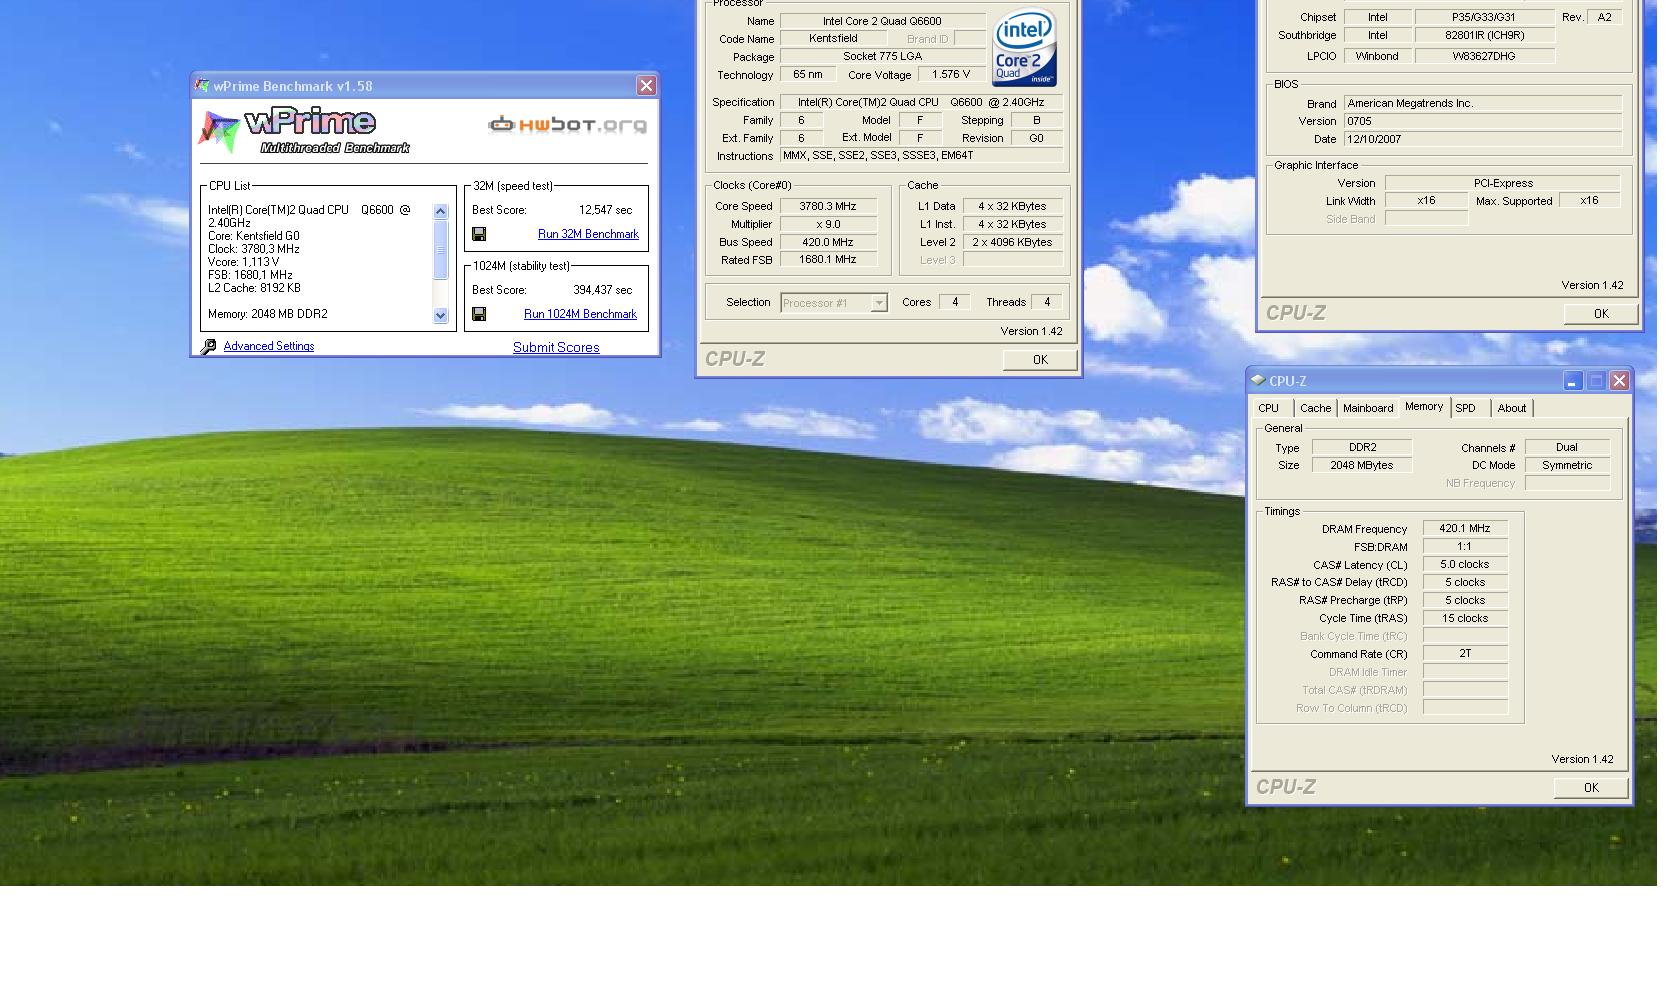Viewport: 1680px width, 998px height.
Task: Click the 32M Best Score 12,547 sec
Action: pos(605,210)
